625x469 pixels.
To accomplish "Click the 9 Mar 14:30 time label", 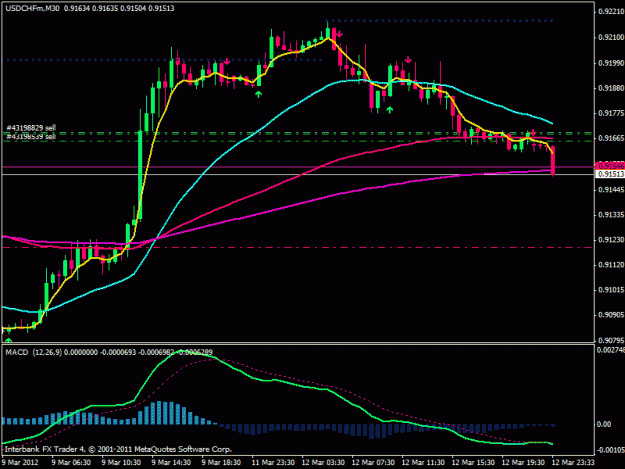I will (x=171, y=462).
